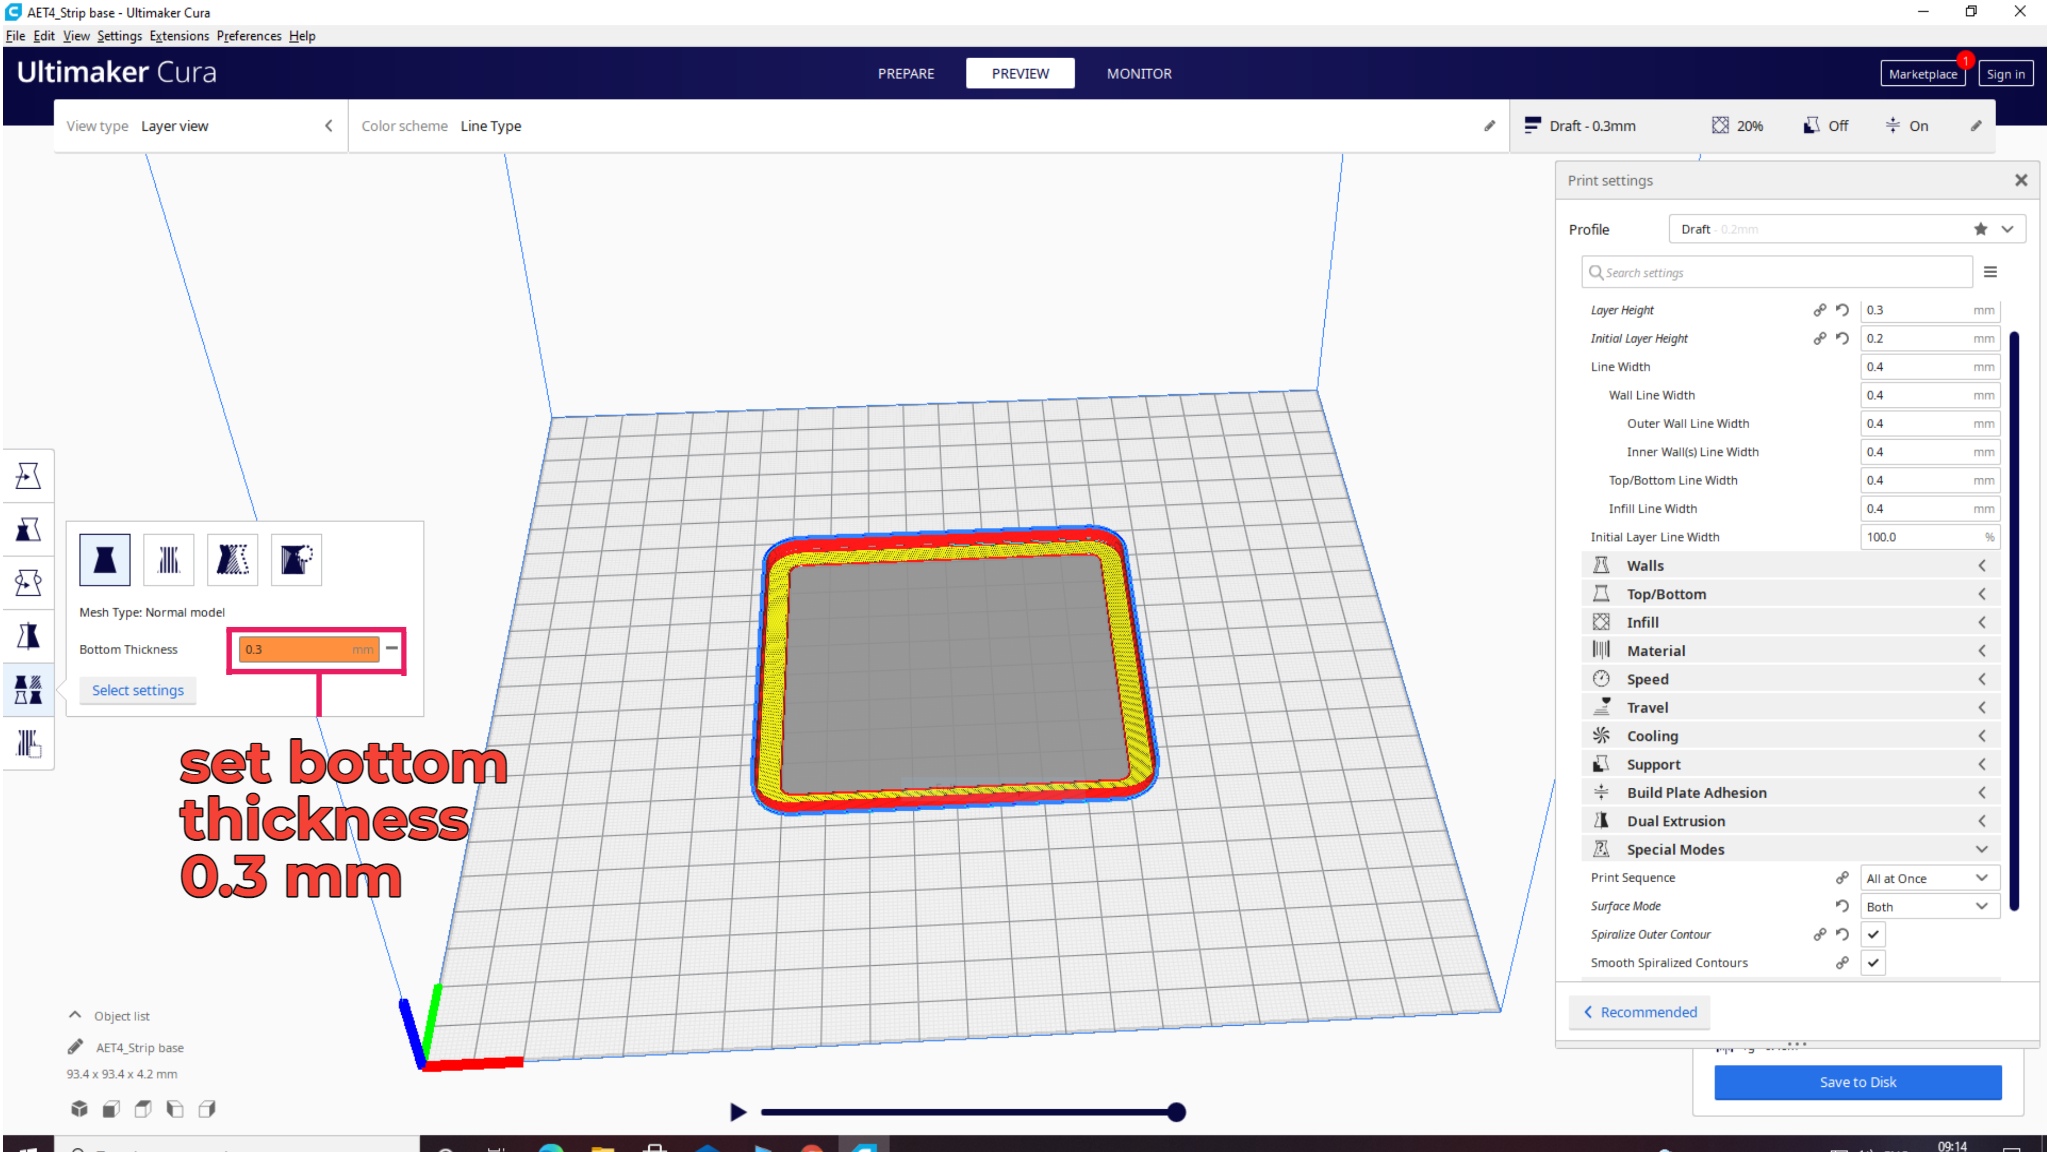Open the Profile dropdown

pos(1847,229)
